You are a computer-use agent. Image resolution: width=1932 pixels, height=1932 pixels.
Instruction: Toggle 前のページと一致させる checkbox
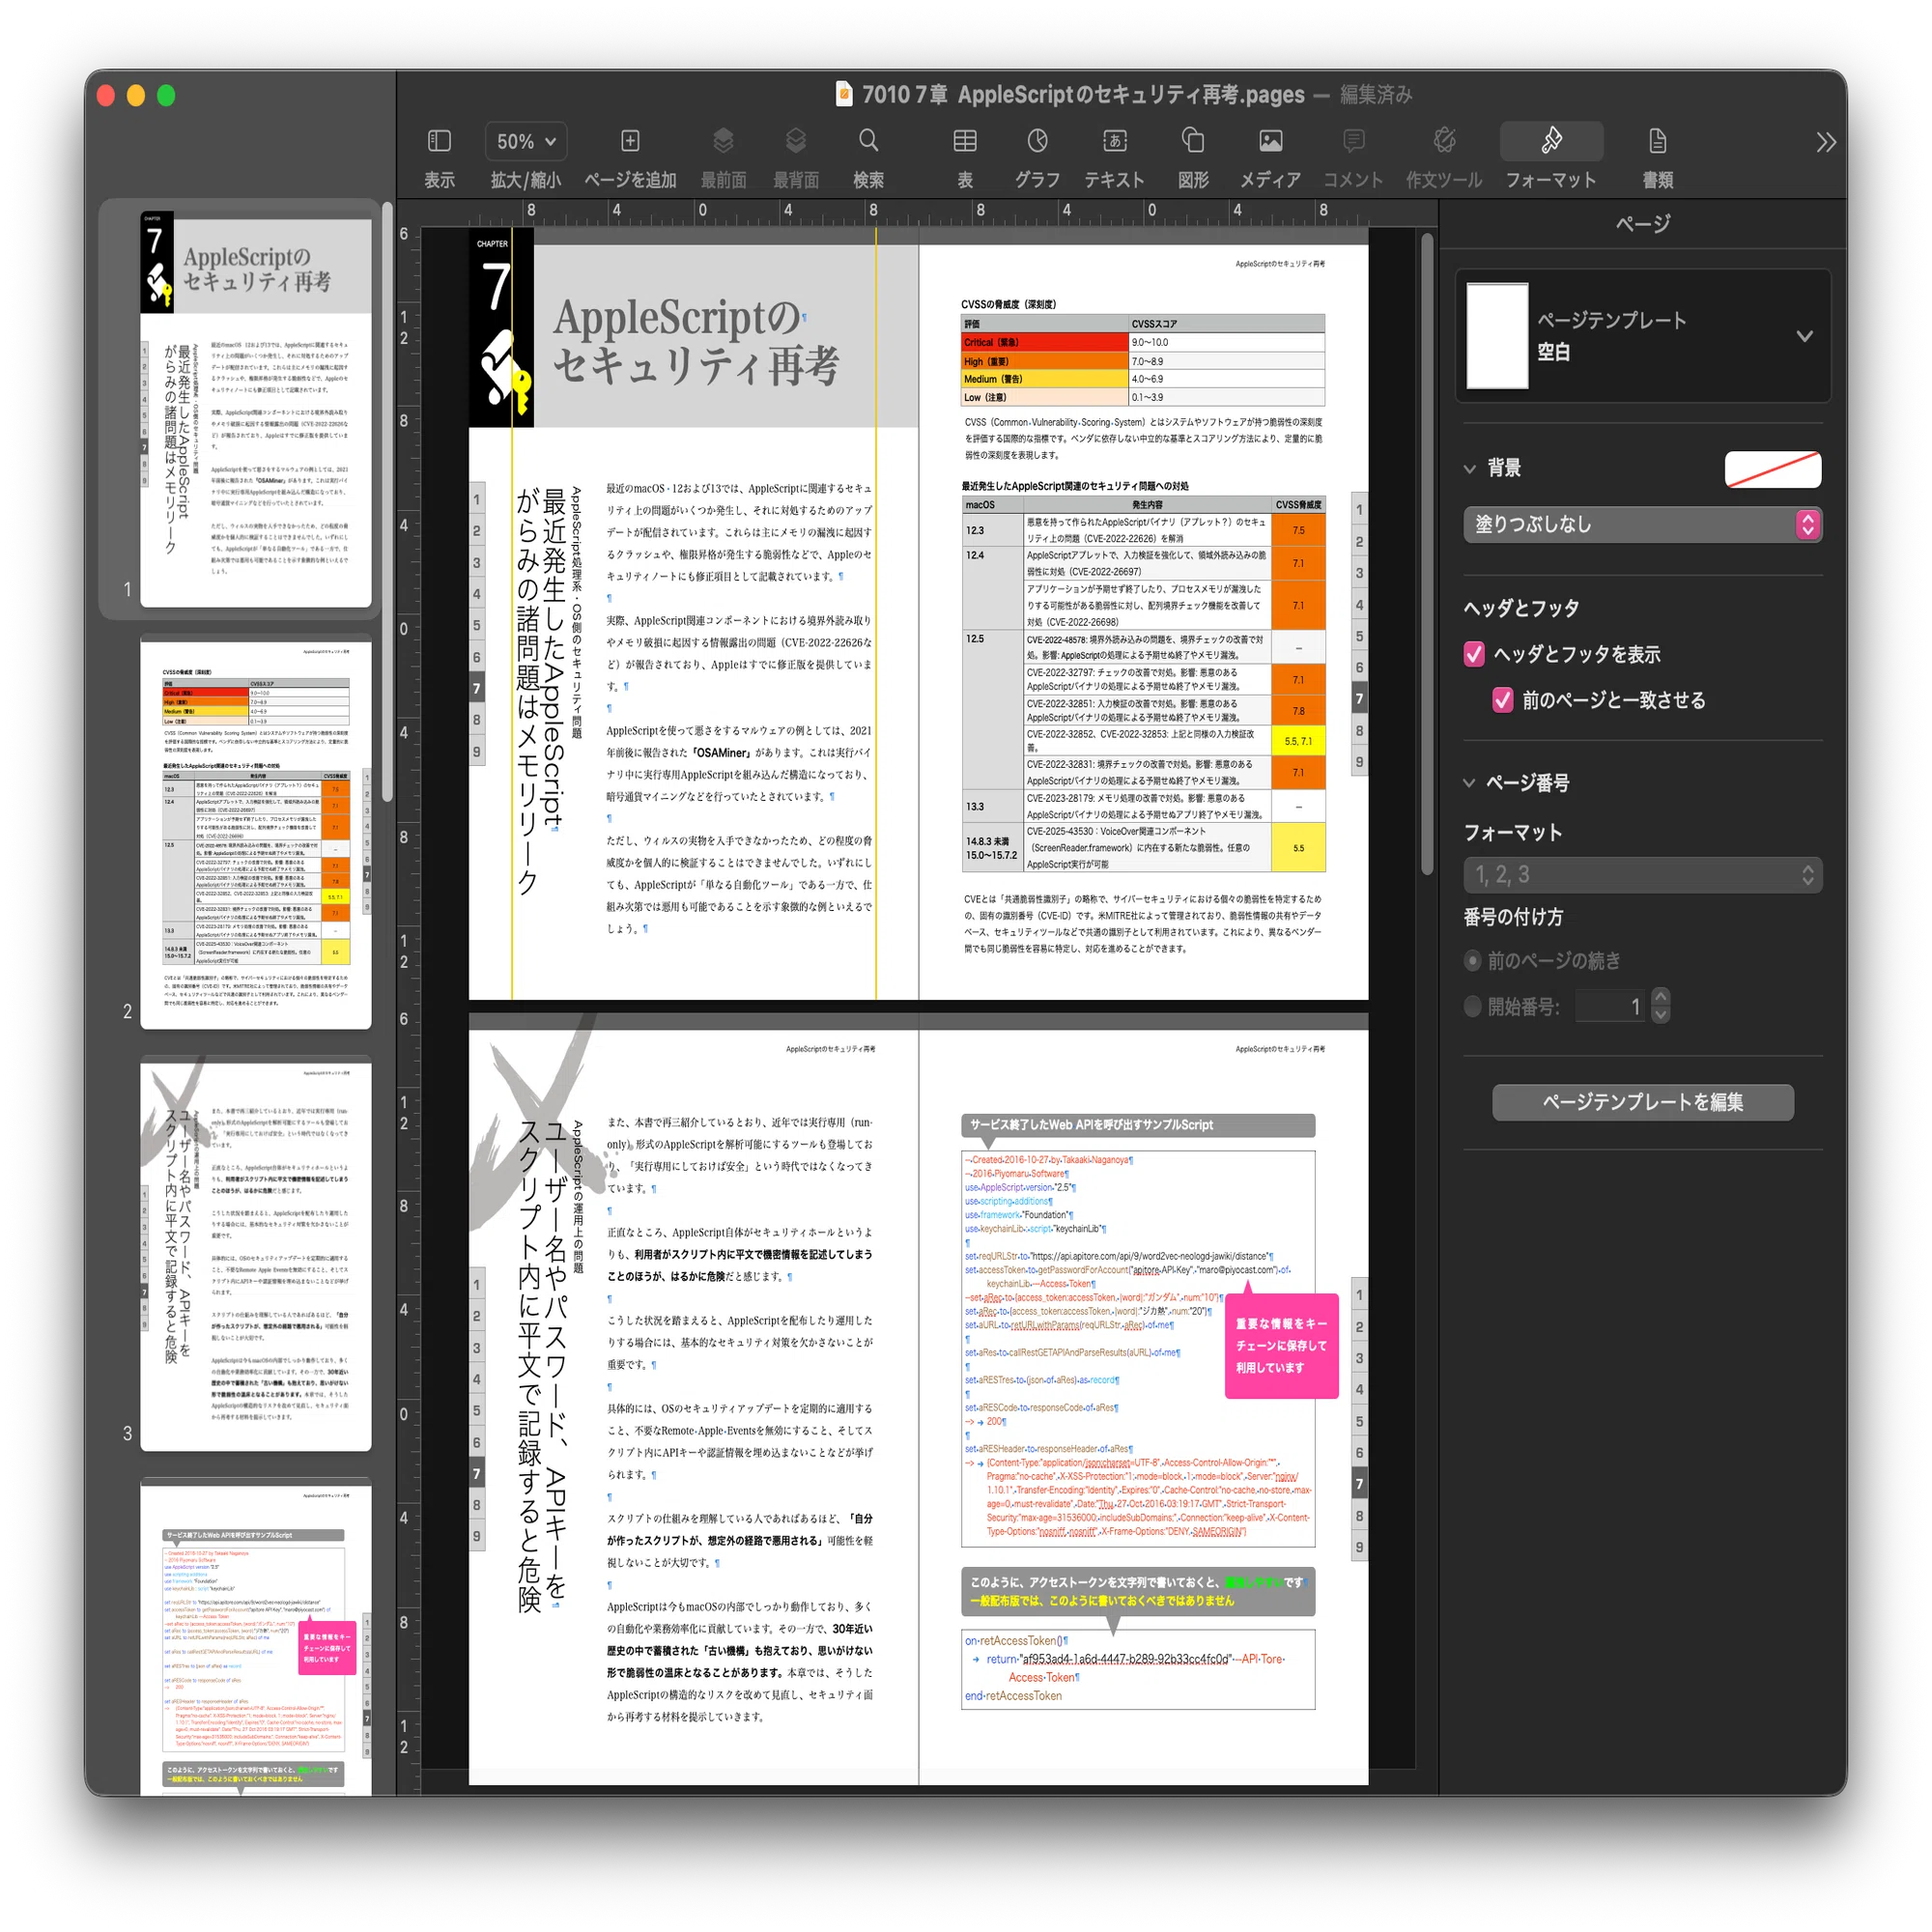tap(1502, 700)
